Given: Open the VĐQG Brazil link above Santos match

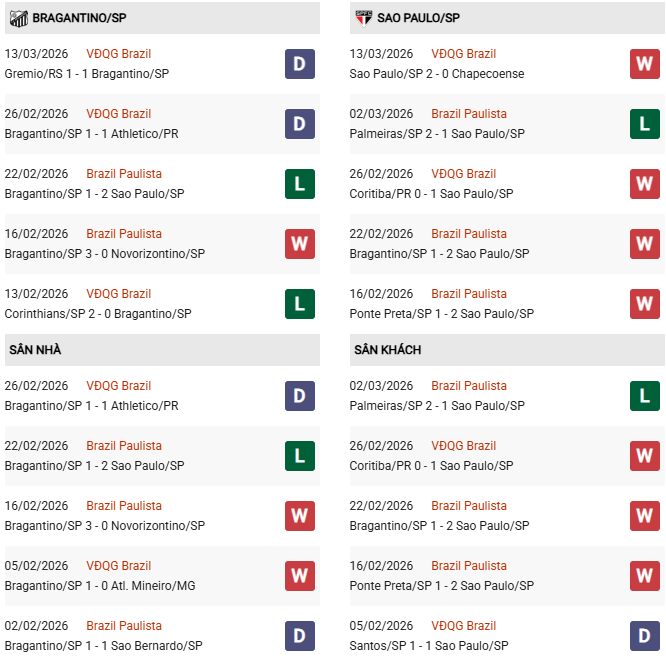Looking at the screenshot, I should (464, 626).
